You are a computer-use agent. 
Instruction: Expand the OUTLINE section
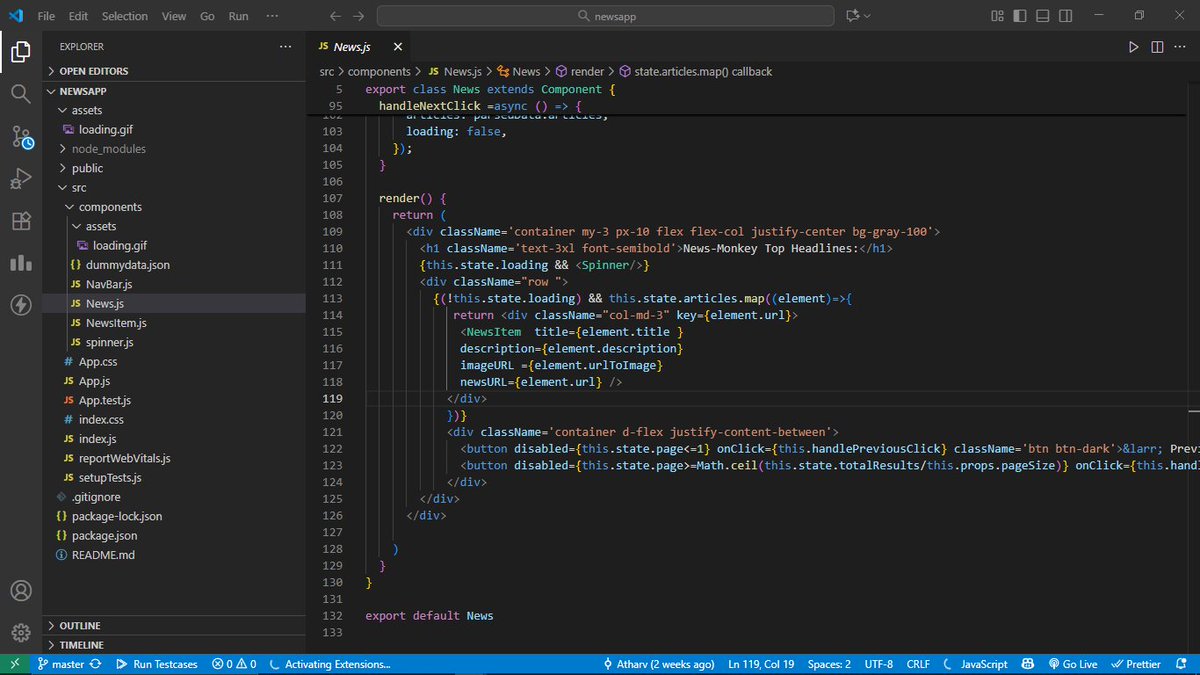(78, 625)
